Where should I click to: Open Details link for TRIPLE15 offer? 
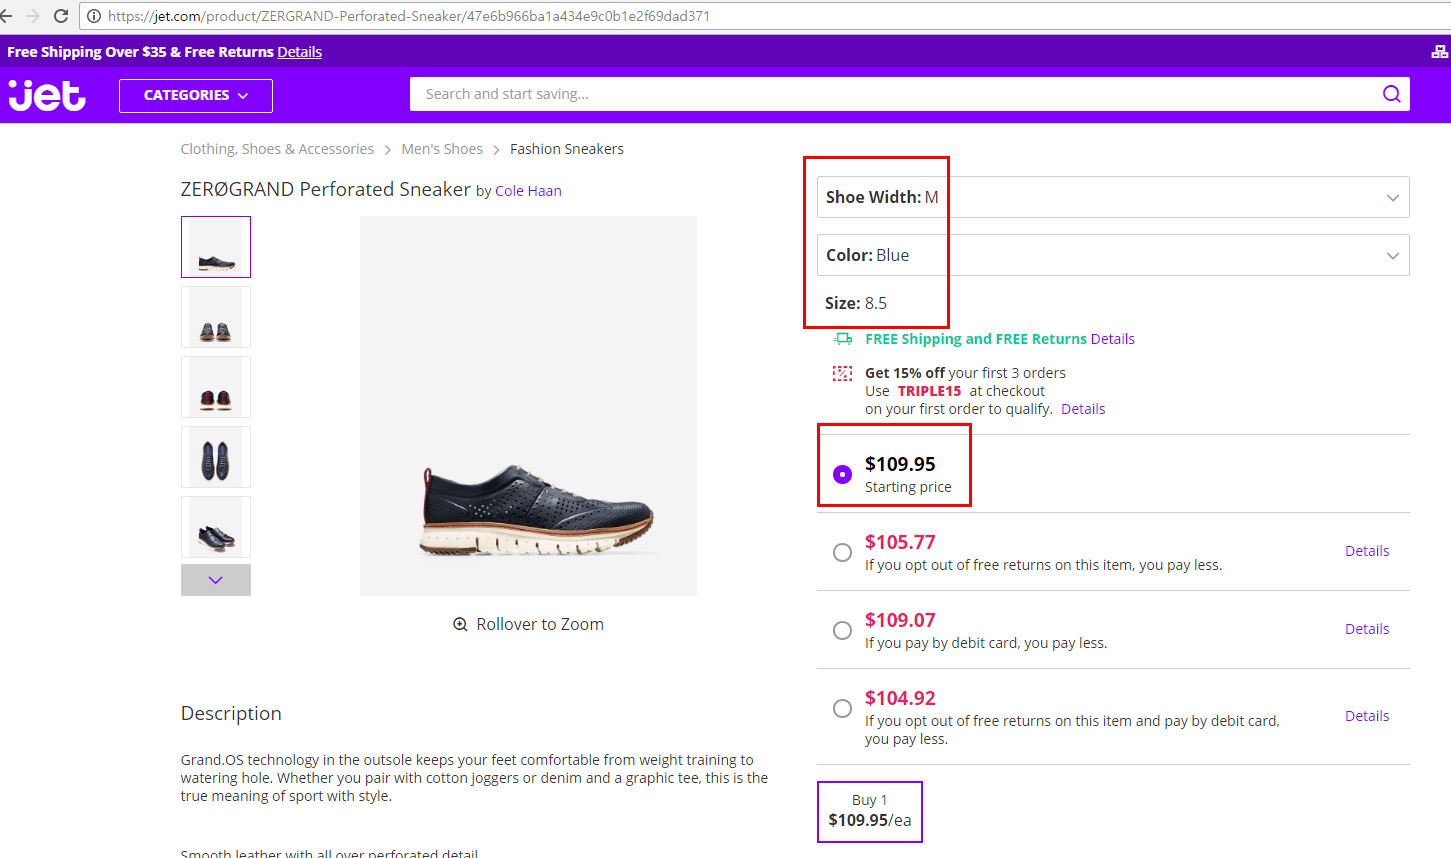(x=1083, y=409)
